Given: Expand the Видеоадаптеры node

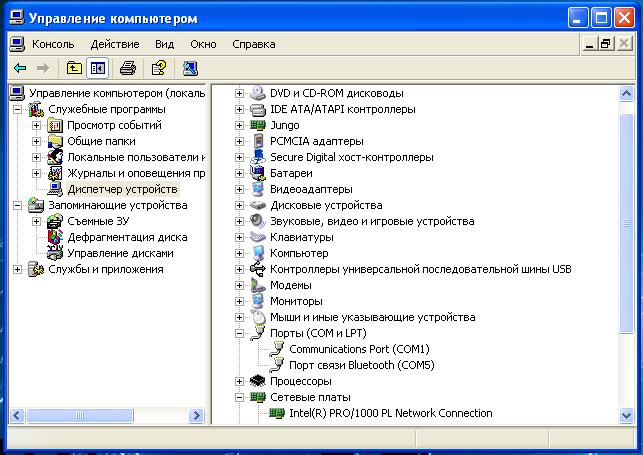Looking at the screenshot, I should 240,189.
